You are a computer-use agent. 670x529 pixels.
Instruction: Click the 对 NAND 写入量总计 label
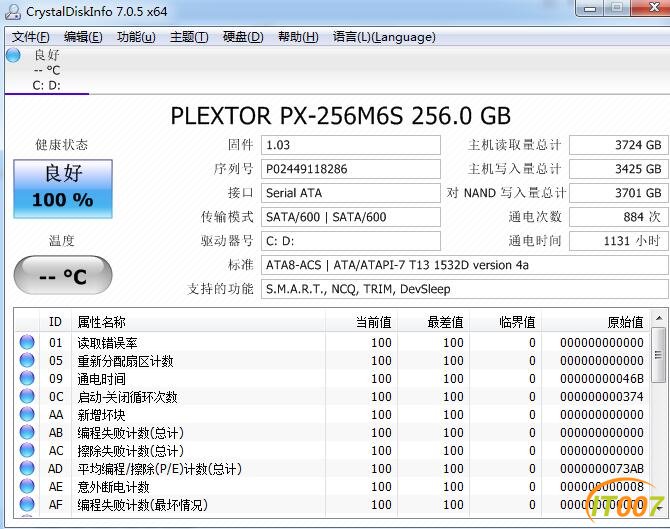pos(506,193)
